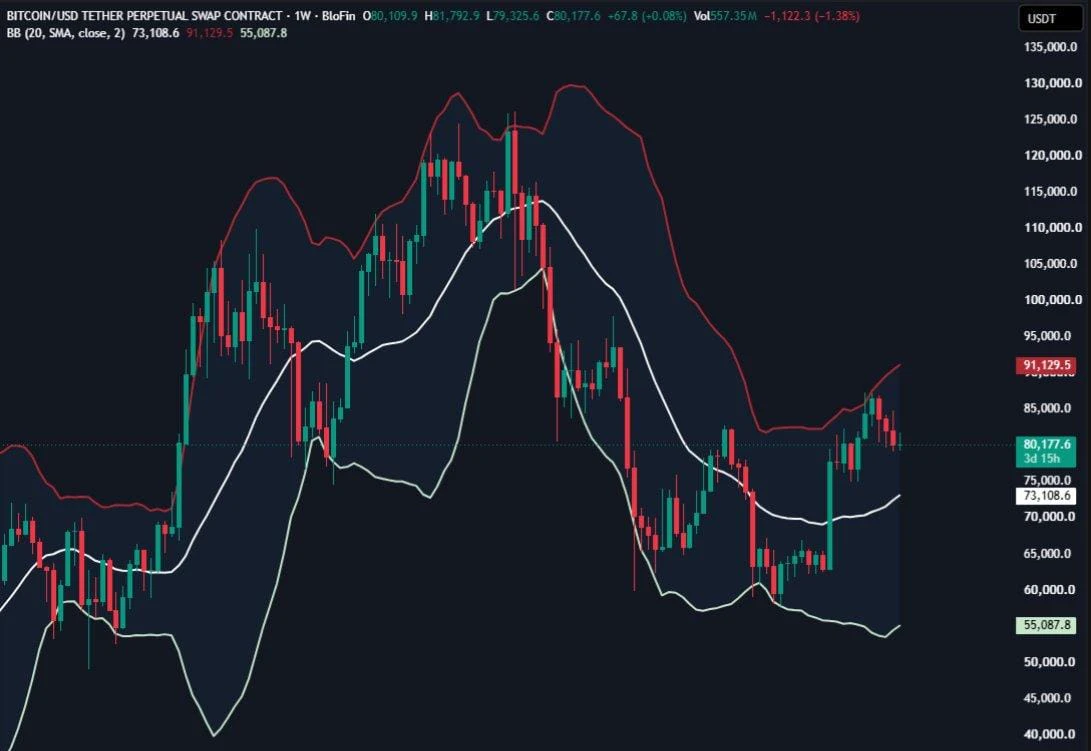Click the -1,122.3 (-1.38%) red value
Screen dimensions: 1091x751
point(811,15)
